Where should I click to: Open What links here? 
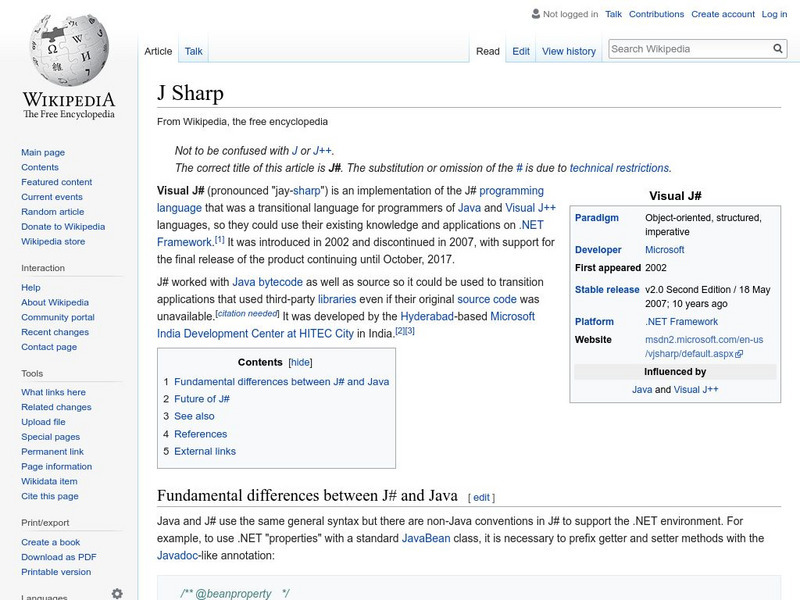point(54,392)
